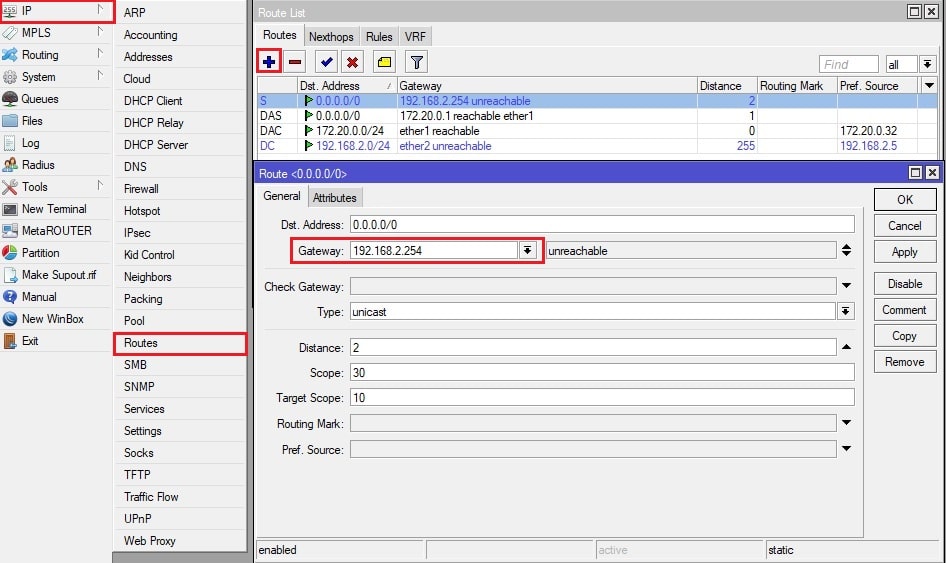946x563 pixels.
Task: Expand the Check Gateway option arrow
Action: tap(847, 287)
